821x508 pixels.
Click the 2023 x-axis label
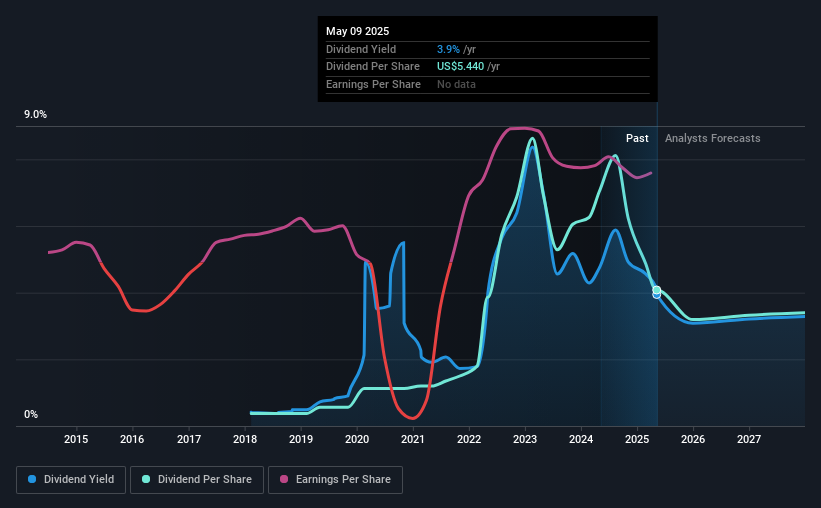[x=525, y=439]
